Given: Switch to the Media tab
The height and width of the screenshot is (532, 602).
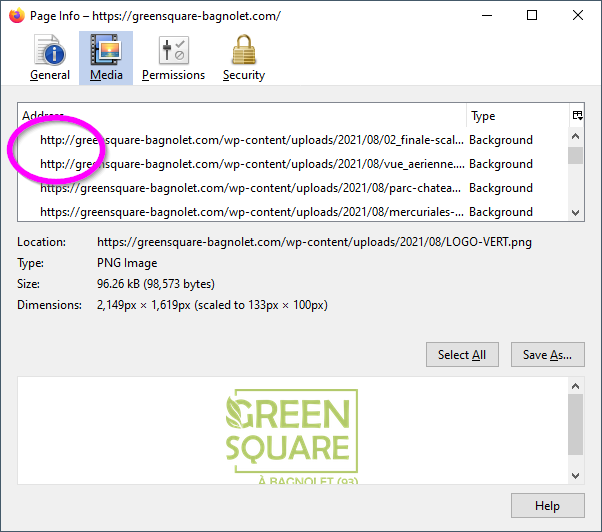Looking at the screenshot, I should 106,58.
